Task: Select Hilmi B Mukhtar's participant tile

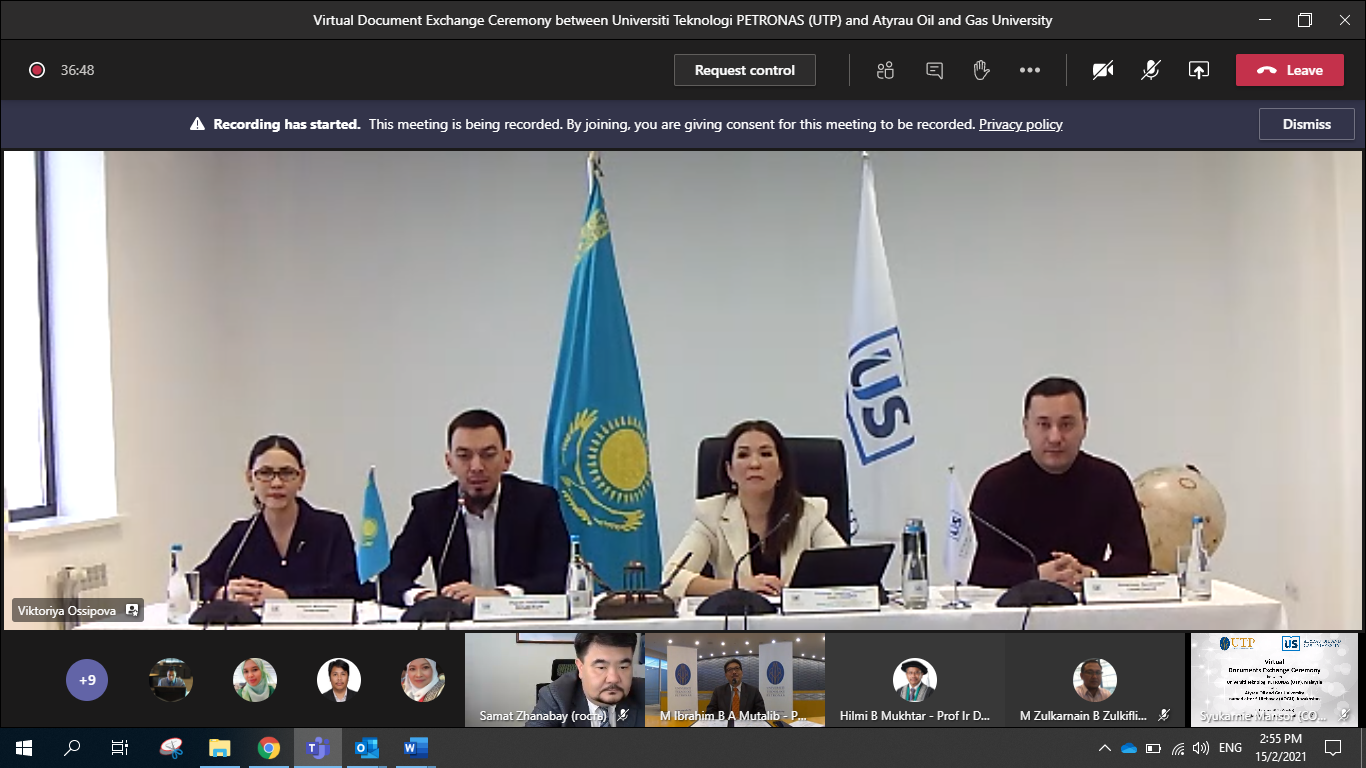Action: 914,680
